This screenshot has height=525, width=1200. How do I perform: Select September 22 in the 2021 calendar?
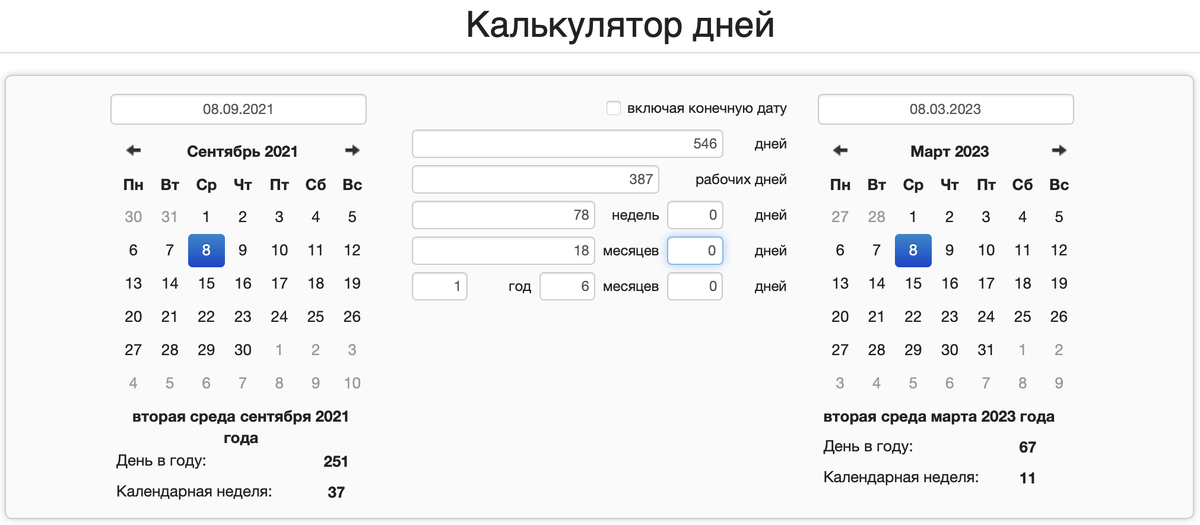point(206,317)
